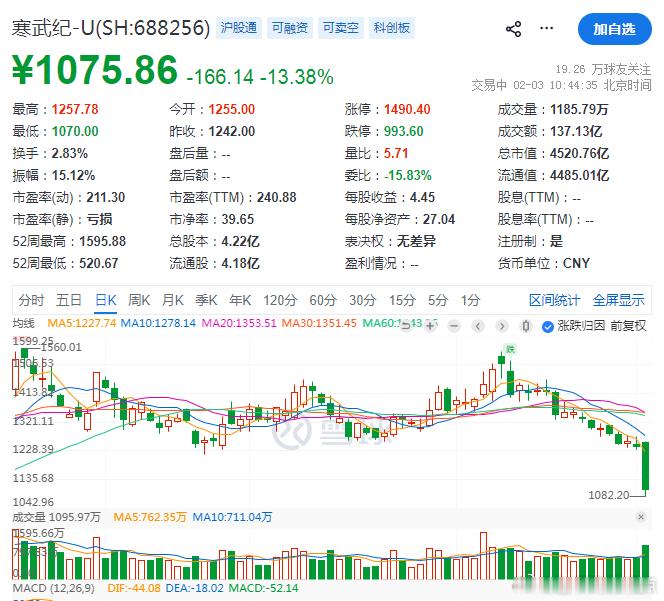
Task: Click the MA5:1227.74 legend label
Action: [x=82, y=323]
